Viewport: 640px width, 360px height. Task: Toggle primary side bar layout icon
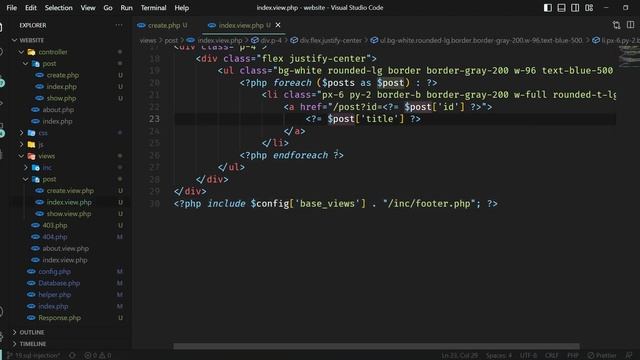tap(548, 8)
